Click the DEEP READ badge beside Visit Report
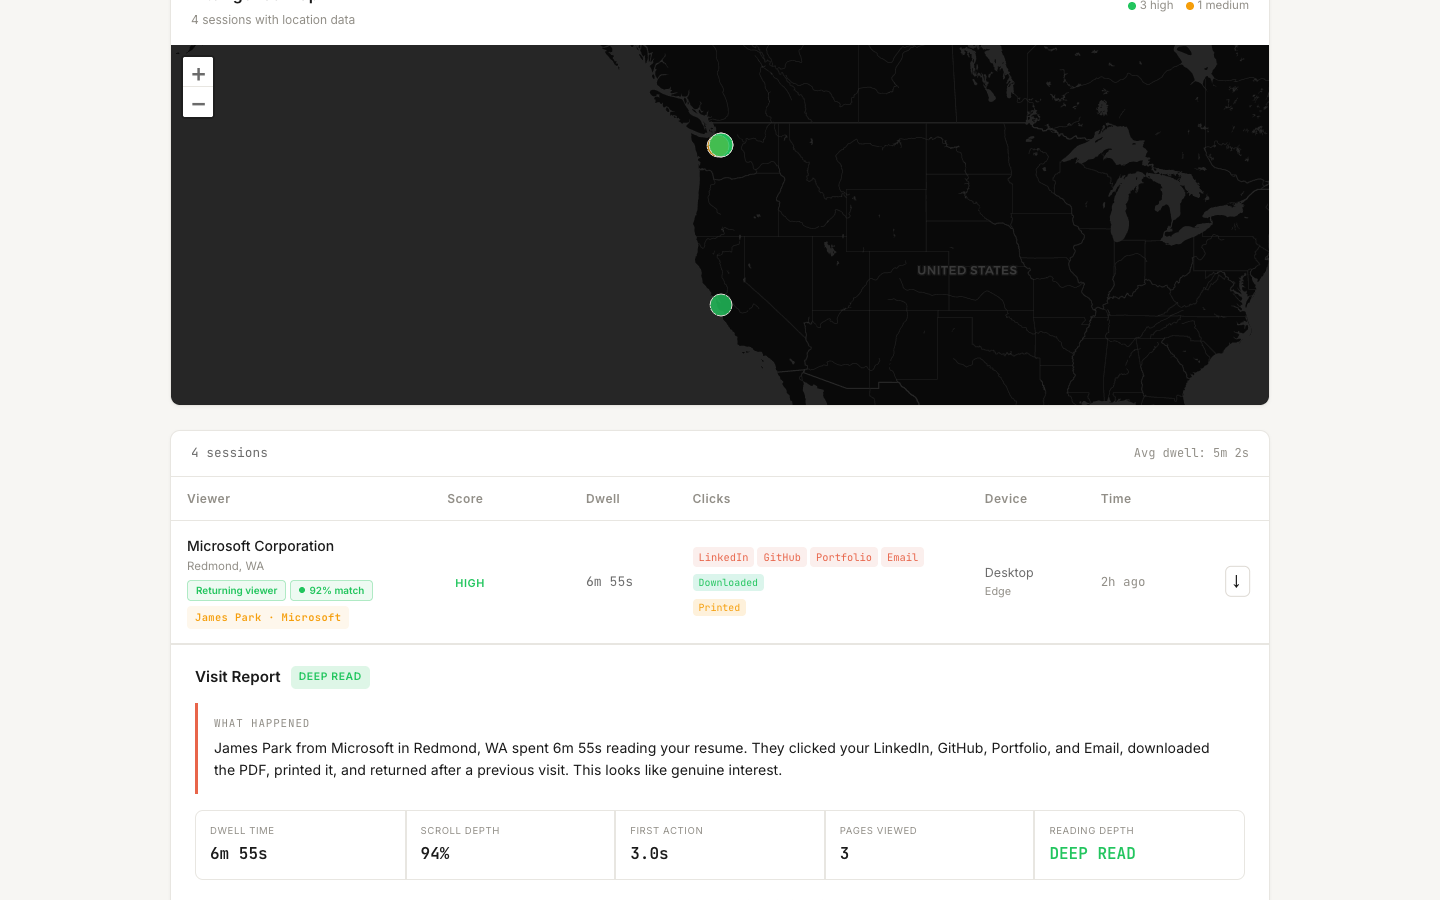 click(330, 677)
